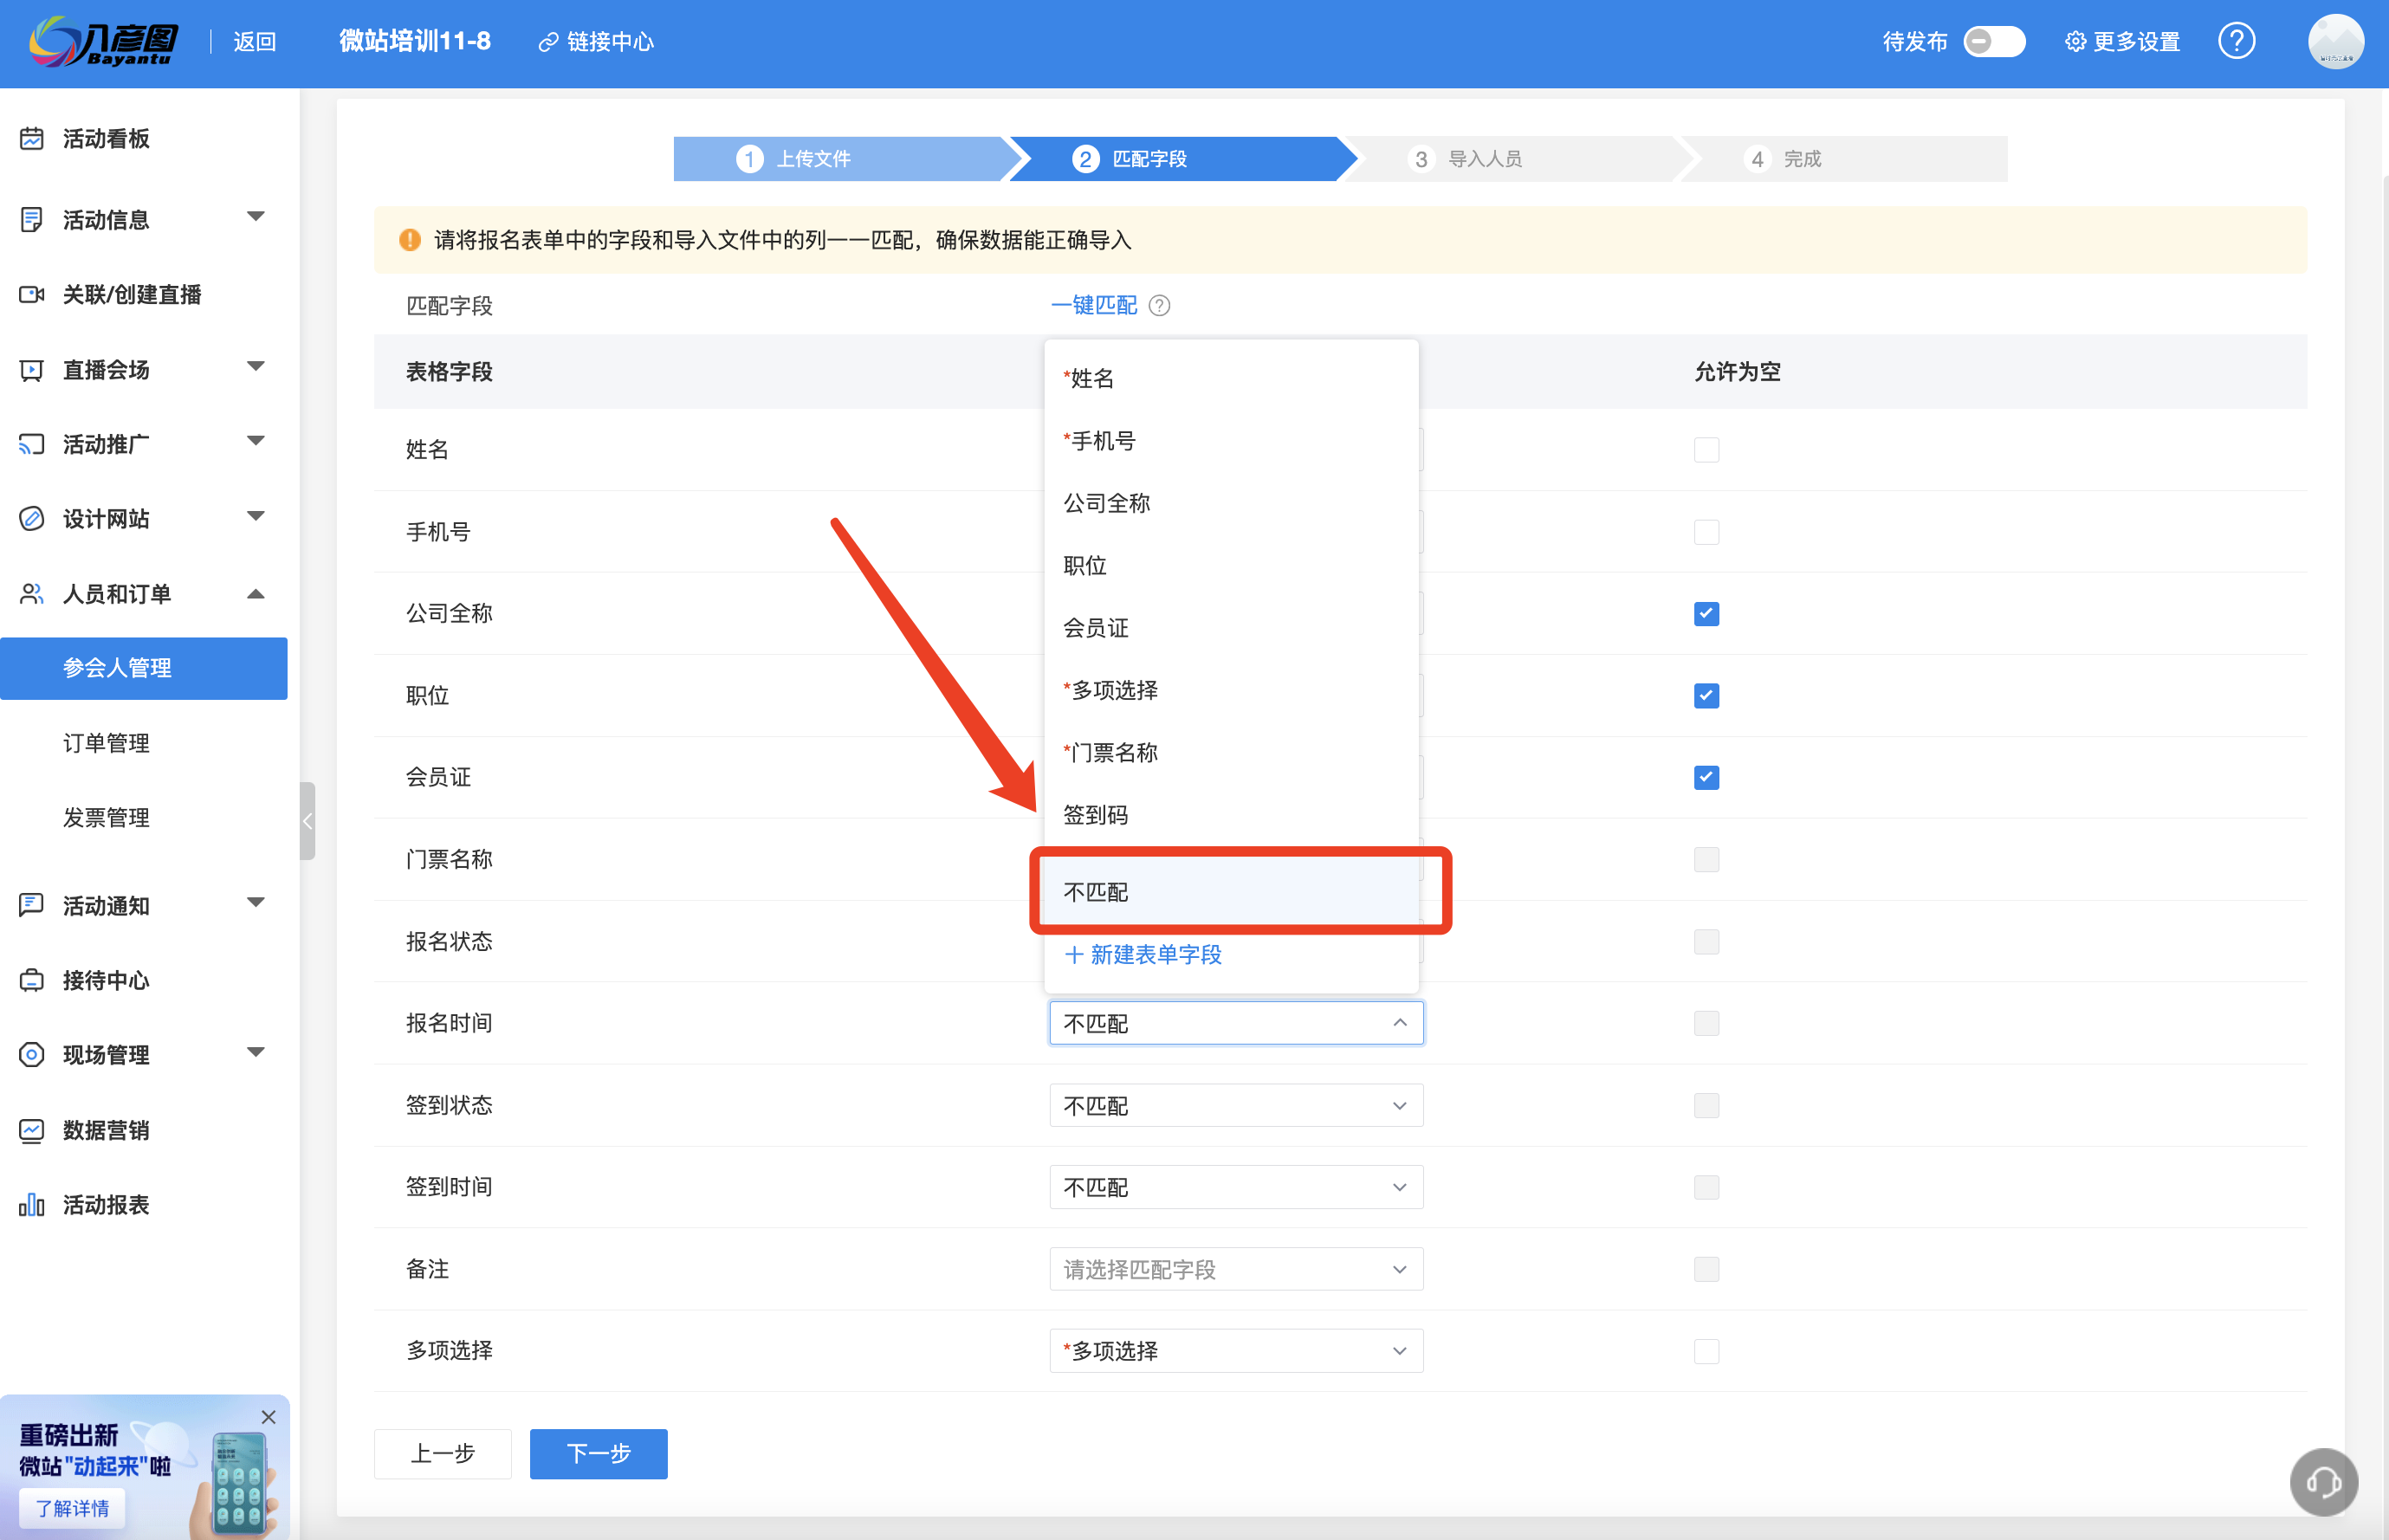The image size is (2389, 1540).
Task: Click the 了解详情 promo button
Action: tap(72, 1508)
